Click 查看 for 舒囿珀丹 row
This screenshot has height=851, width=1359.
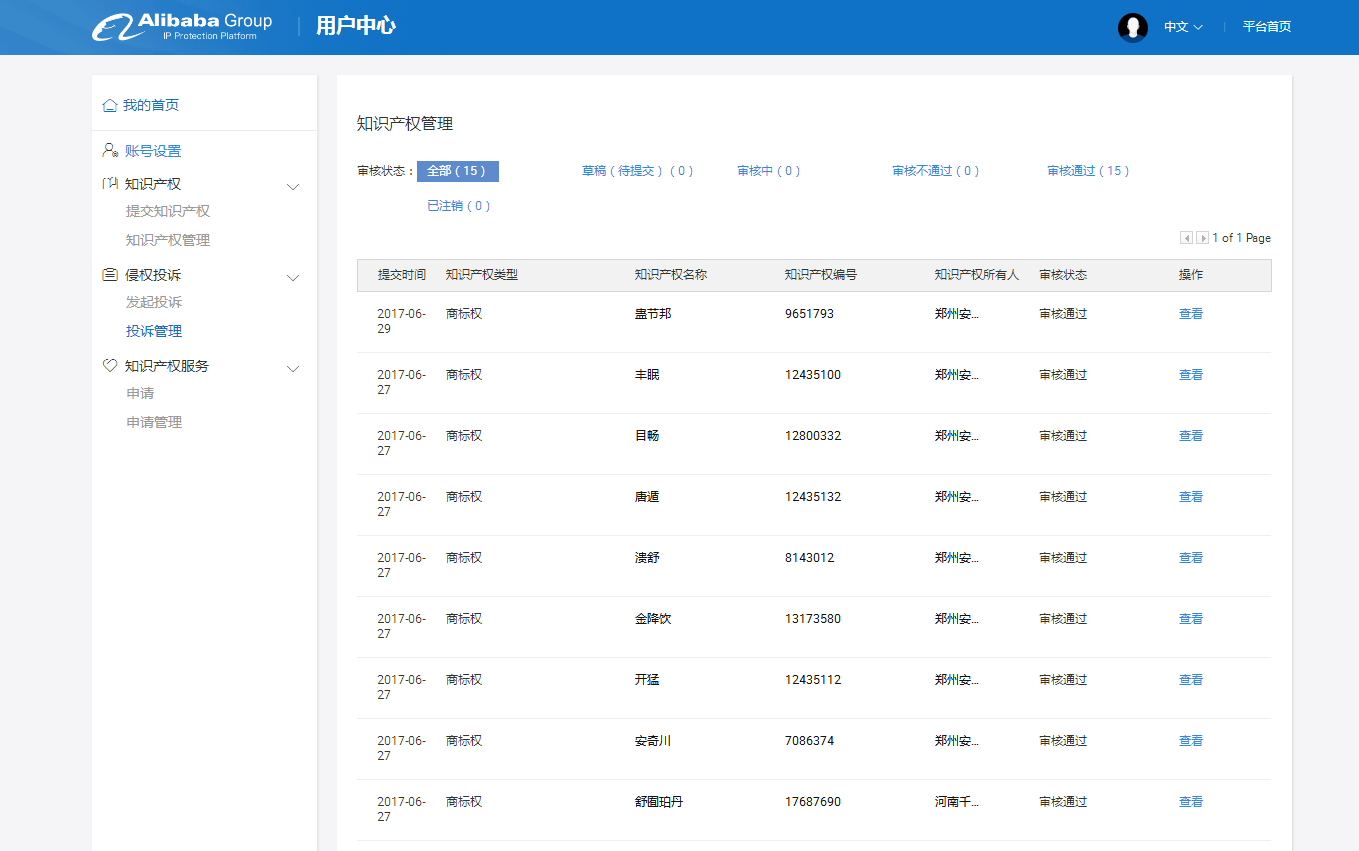click(1191, 802)
